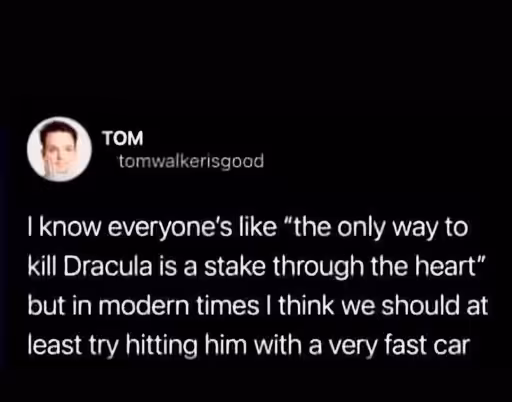Open the tomwalkerisgood handle

[192, 162]
